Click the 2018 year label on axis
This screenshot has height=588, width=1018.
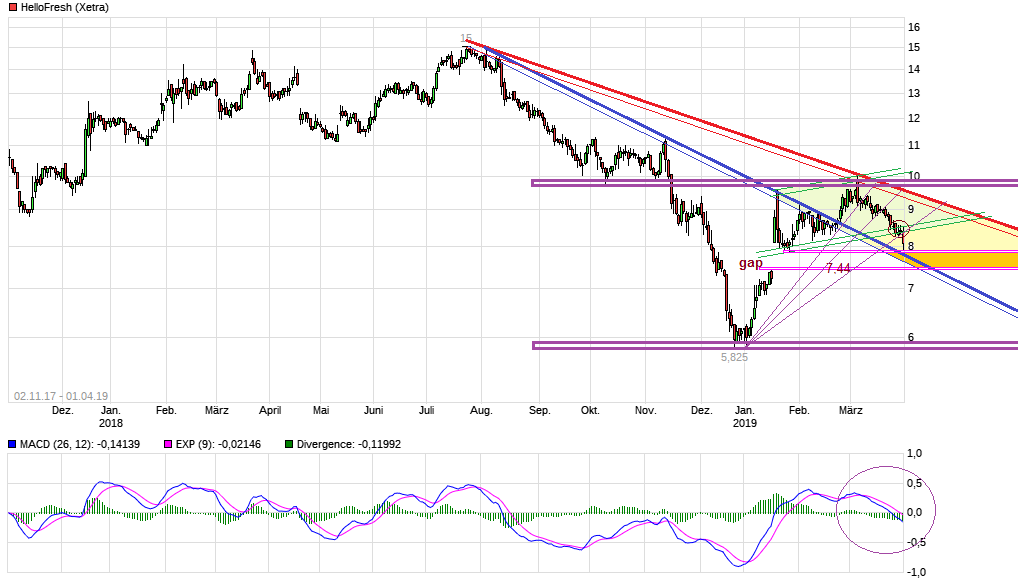[x=110, y=423]
